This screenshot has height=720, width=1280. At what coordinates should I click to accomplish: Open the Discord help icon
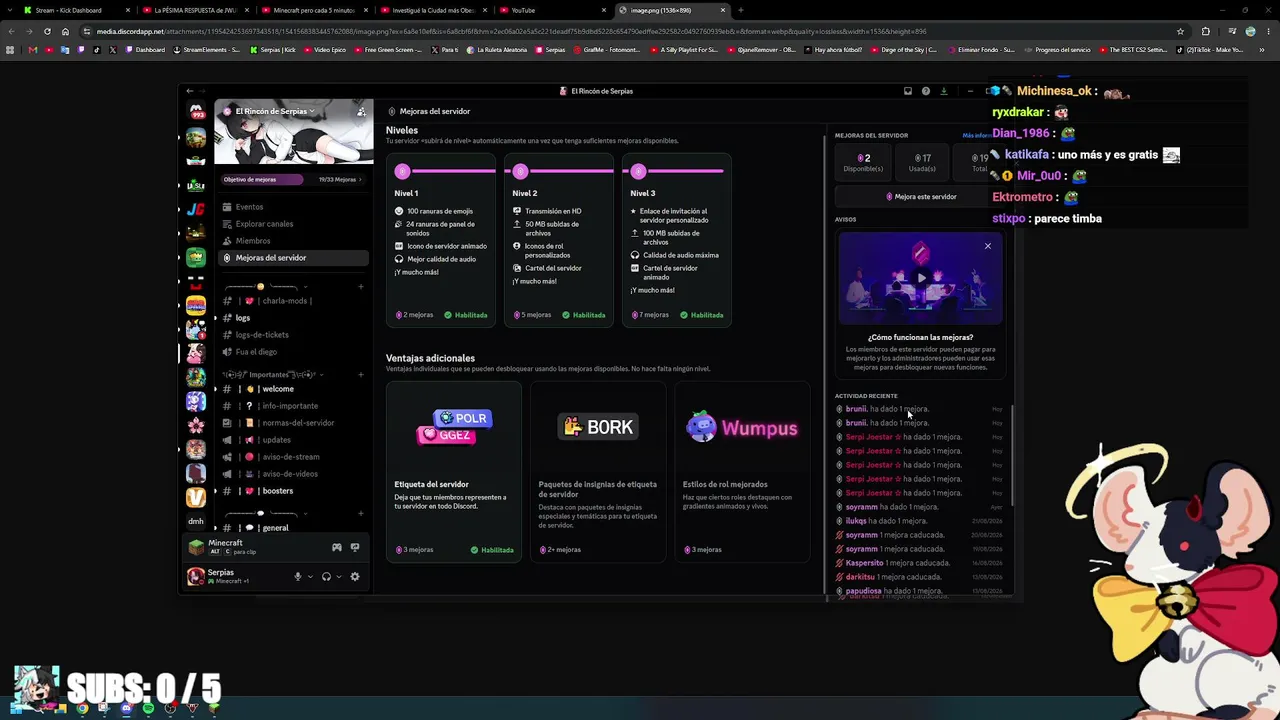926,91
